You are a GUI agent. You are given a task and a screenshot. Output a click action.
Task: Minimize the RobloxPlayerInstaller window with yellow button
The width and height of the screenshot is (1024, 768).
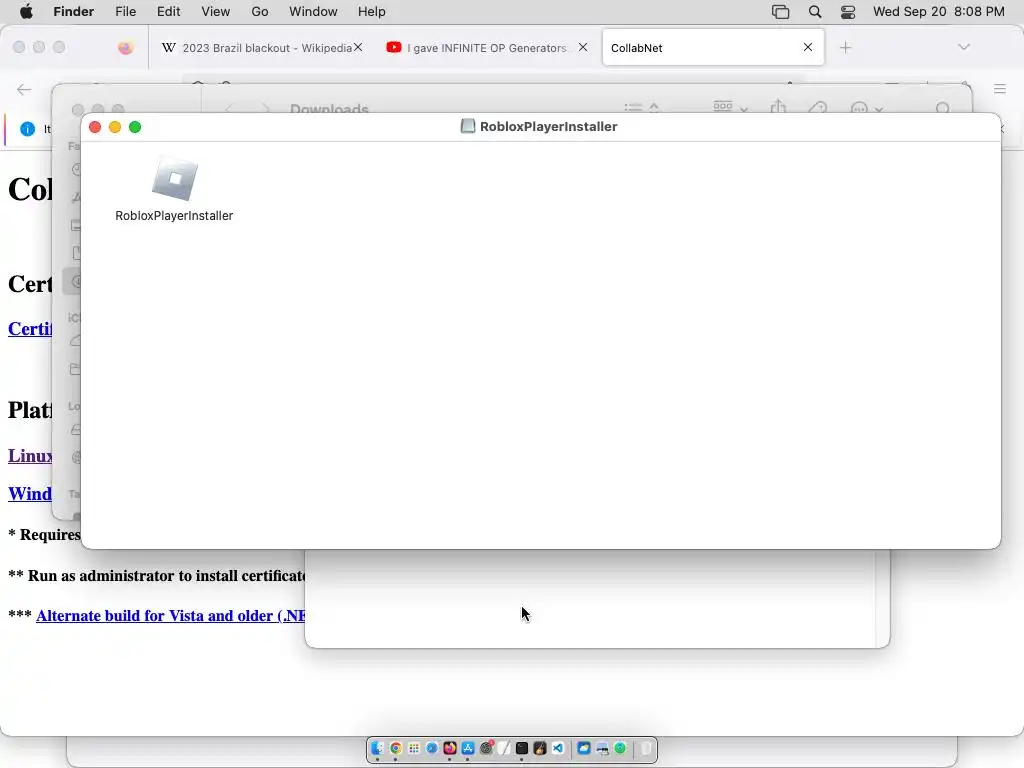pos(115,127)
